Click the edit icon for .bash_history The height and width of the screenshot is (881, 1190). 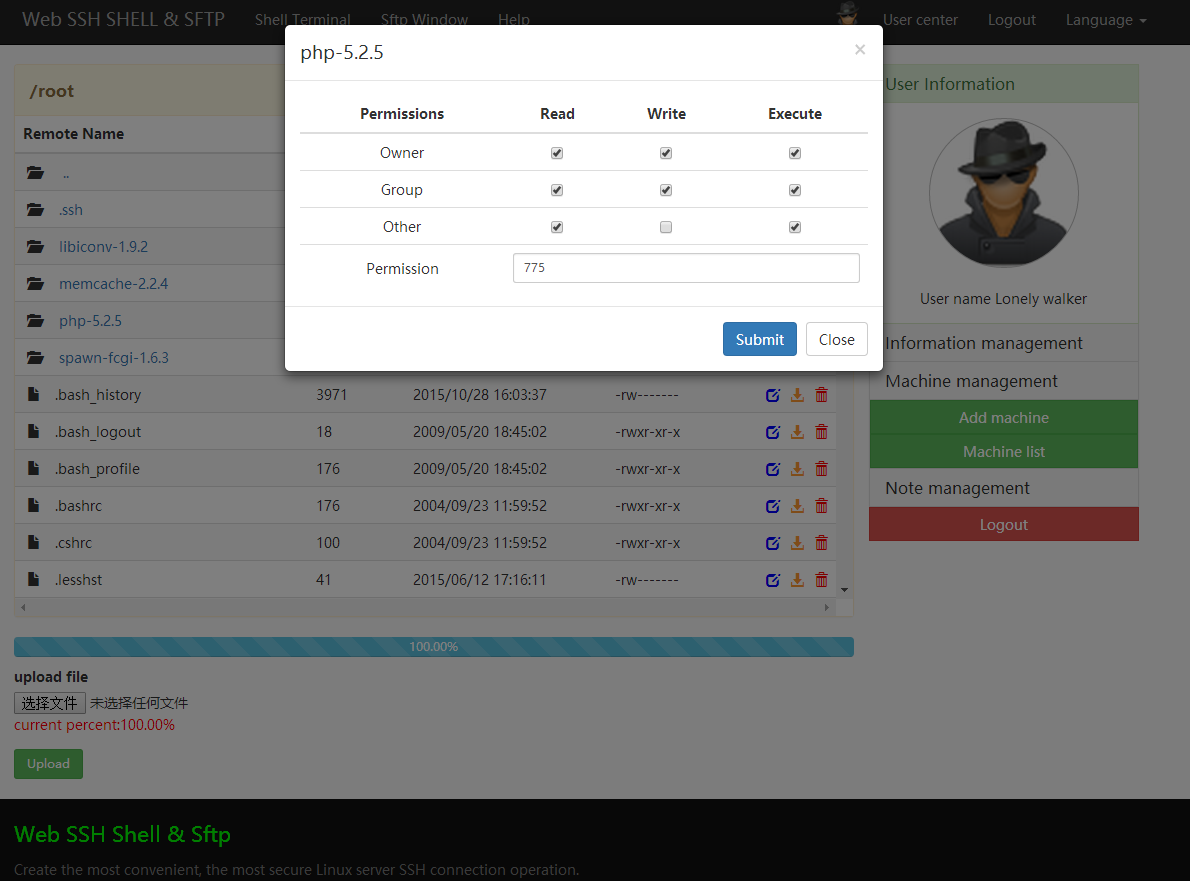[772, 395]
